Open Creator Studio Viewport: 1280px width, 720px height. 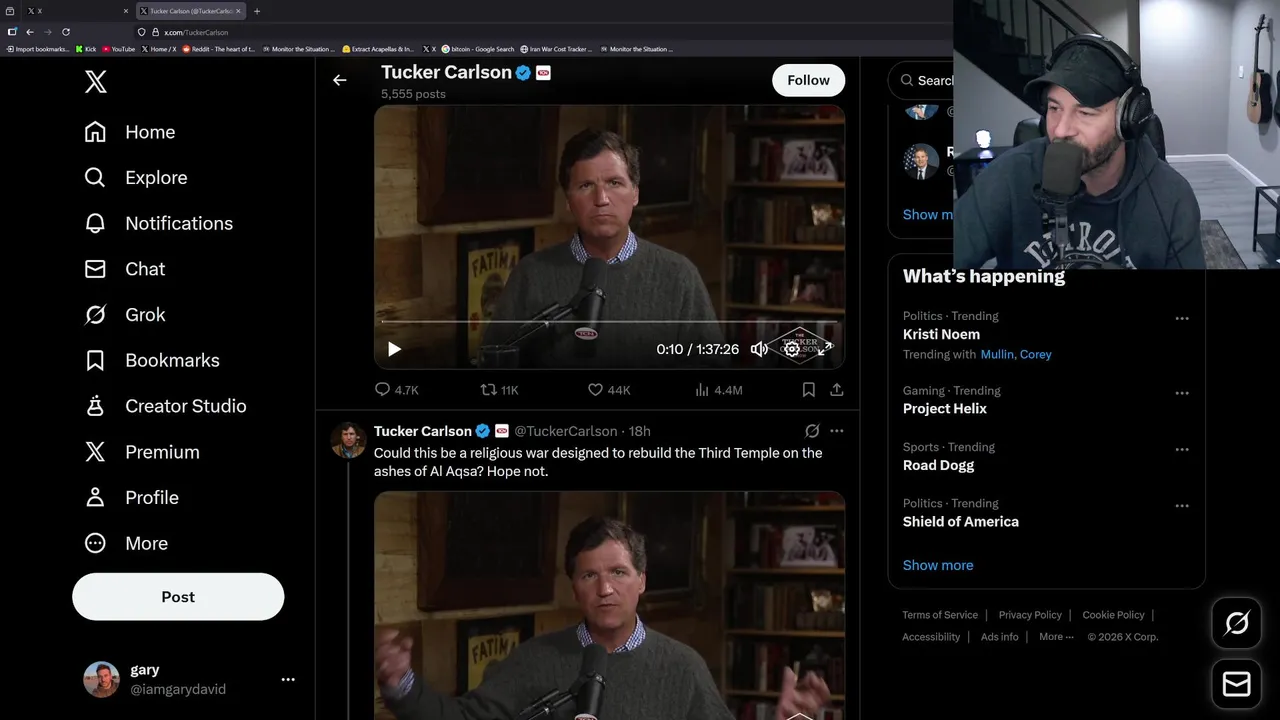(166, 406)
